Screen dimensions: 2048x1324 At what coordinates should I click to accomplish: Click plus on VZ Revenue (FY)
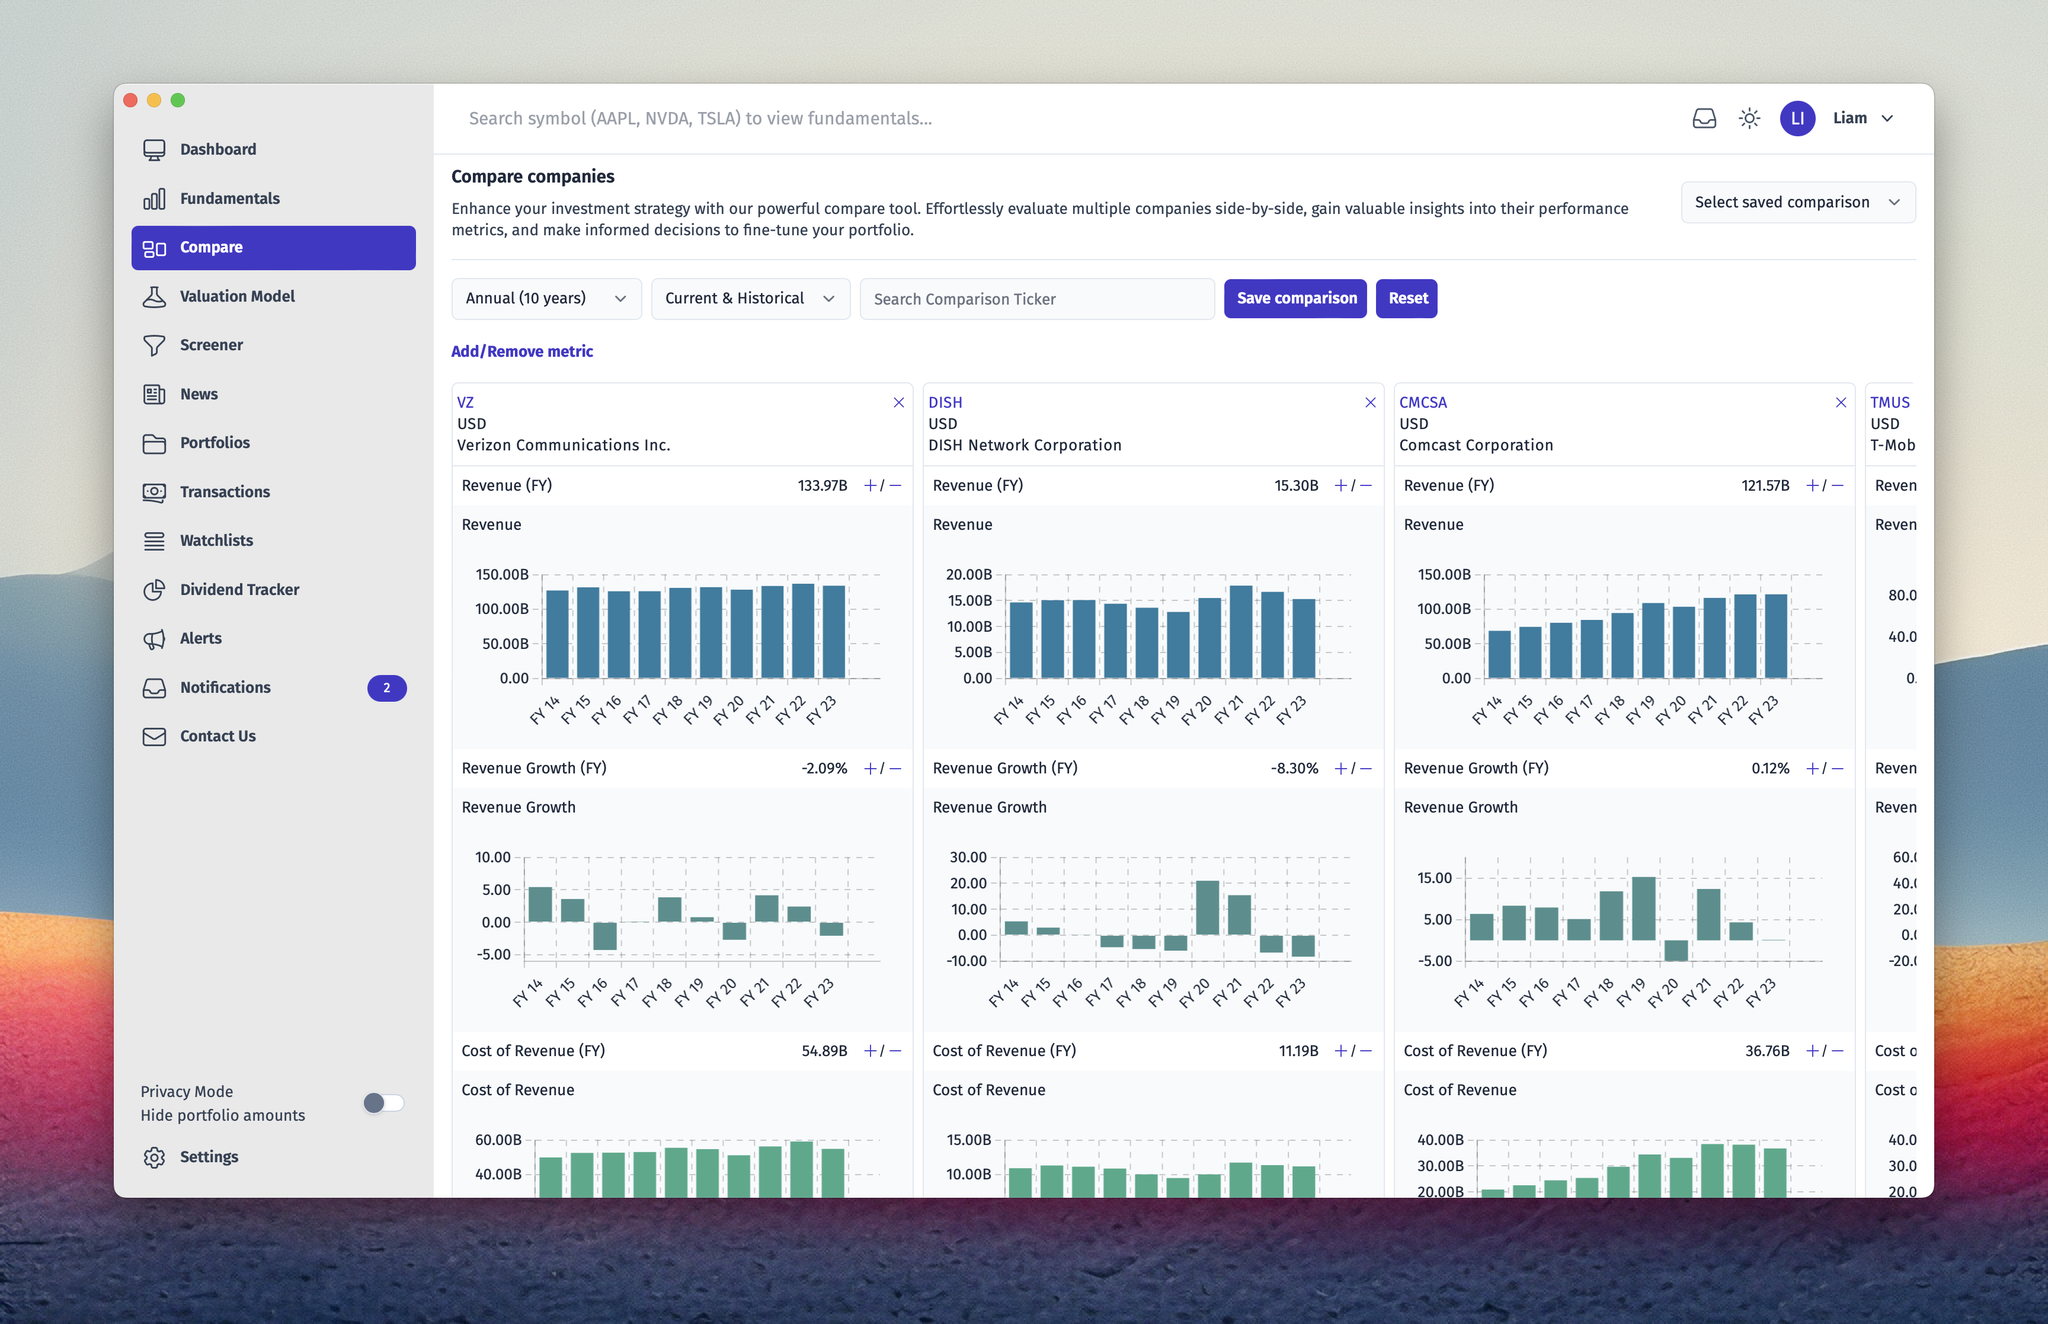pos(870,486)
